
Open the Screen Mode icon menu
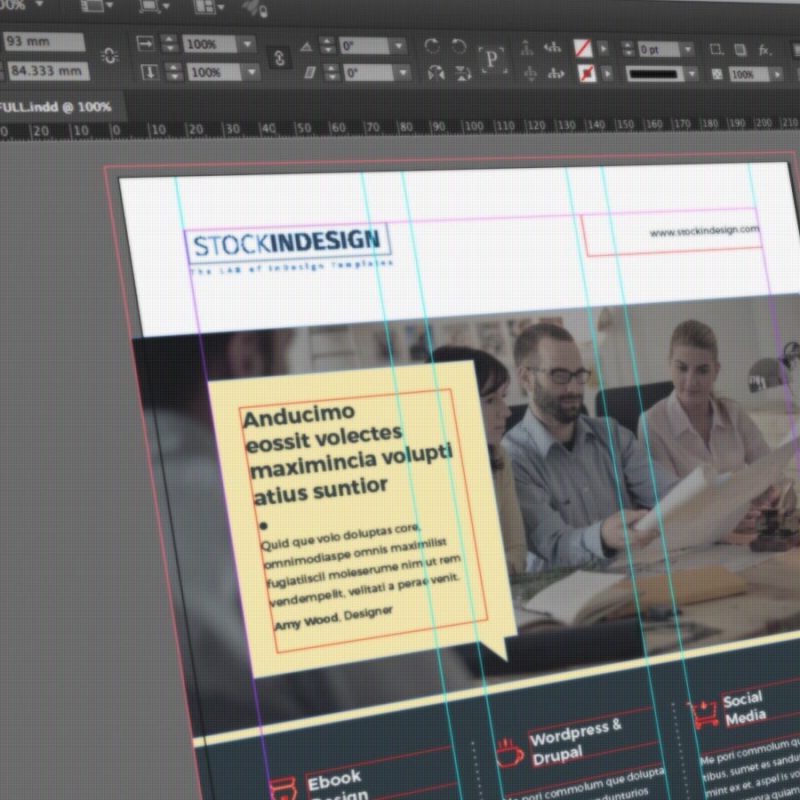[x=154, y=7]
